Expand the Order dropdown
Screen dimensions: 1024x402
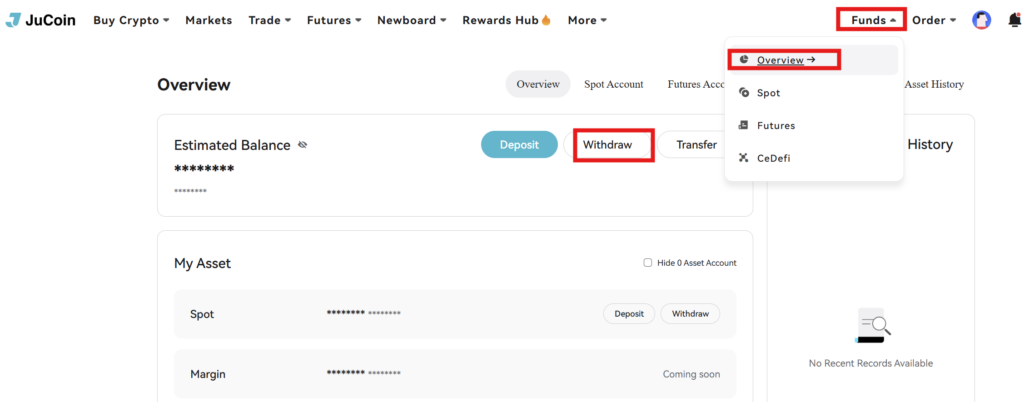(x=934, y=20)
